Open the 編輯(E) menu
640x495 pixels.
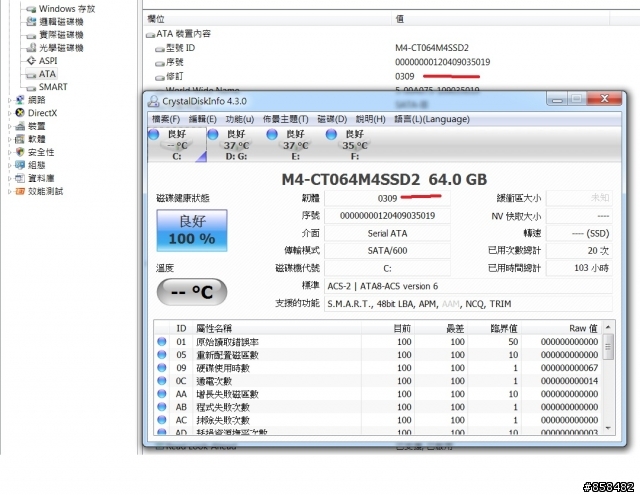(x=202, y=119)
